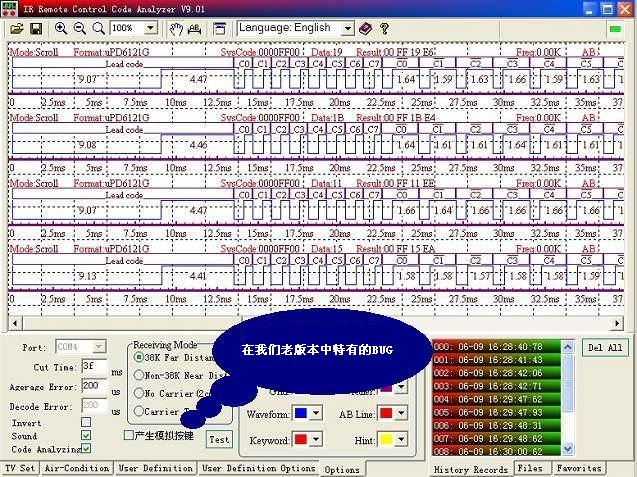This screenshot has width=637, height=477.
Task: Toggle the Sound checkbox
Action: click(x=85, y=436)
